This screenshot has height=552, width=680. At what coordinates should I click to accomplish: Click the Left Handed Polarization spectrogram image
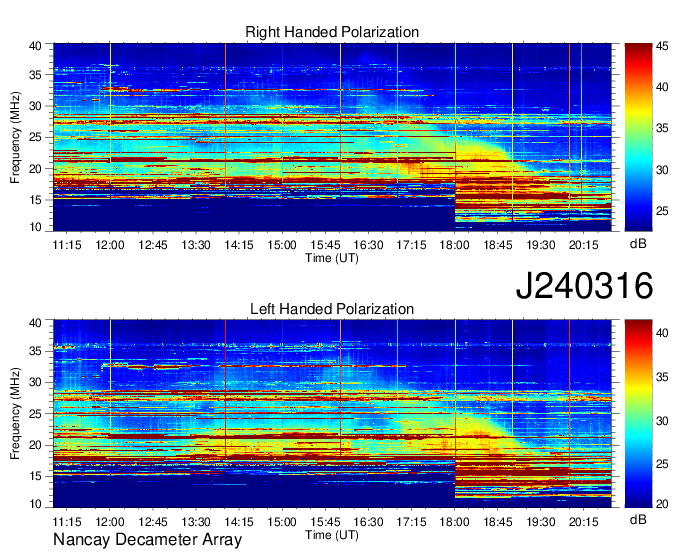point(332,414)
